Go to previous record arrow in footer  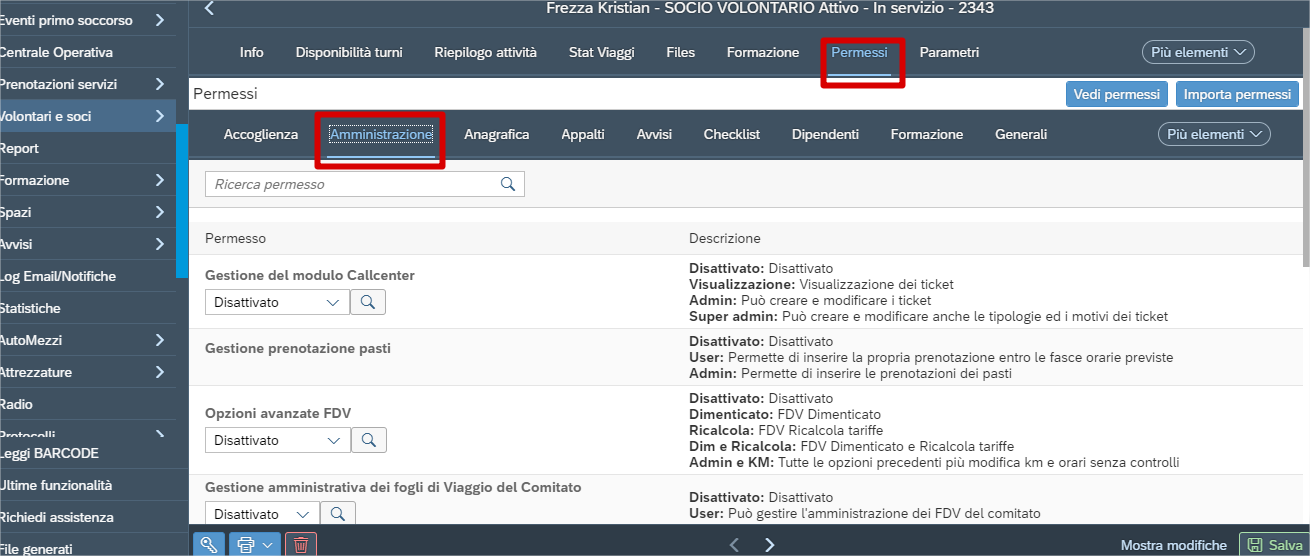pos(735,545)
